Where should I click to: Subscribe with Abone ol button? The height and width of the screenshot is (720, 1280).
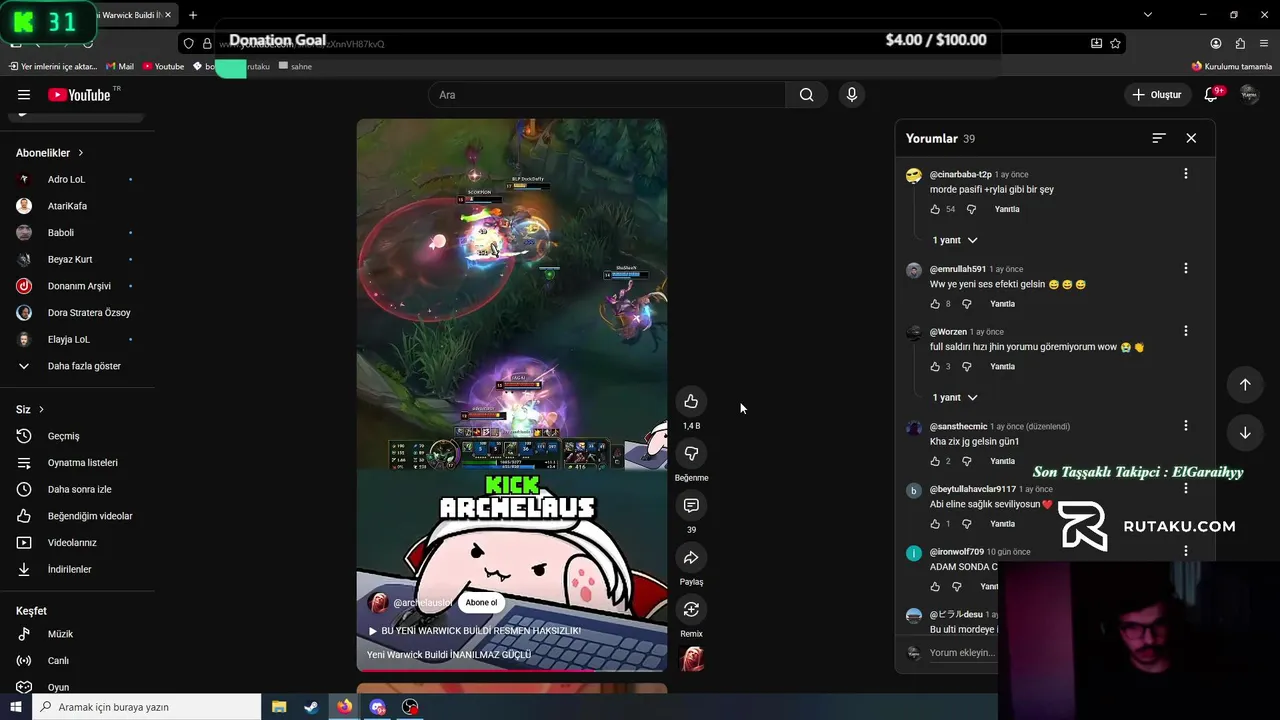point(481,603)
